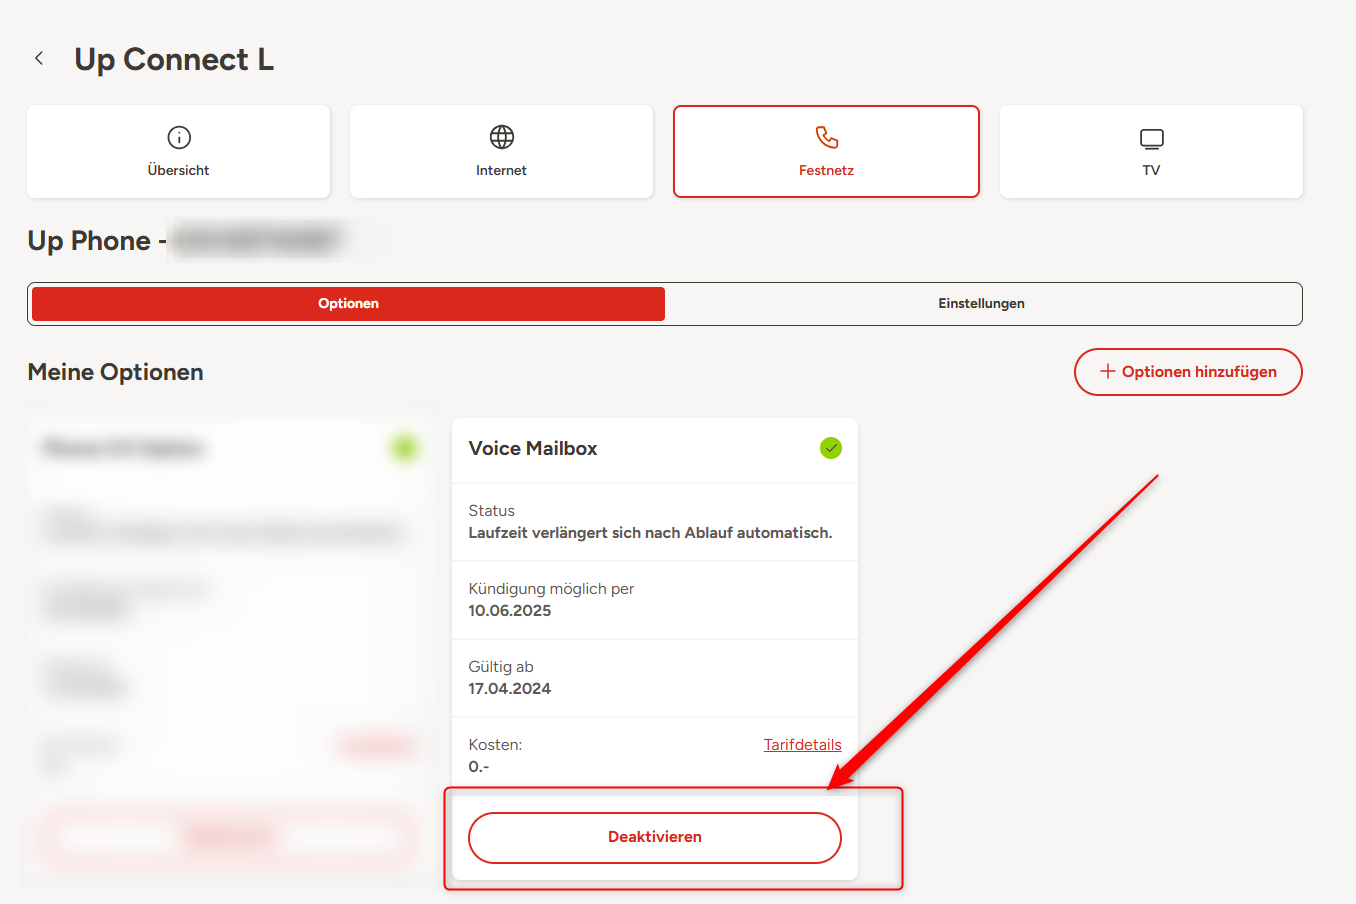Click the globe icon for Internet
Screen dimensions: 1356x904
pyautogui.click(x=501, y=137)
